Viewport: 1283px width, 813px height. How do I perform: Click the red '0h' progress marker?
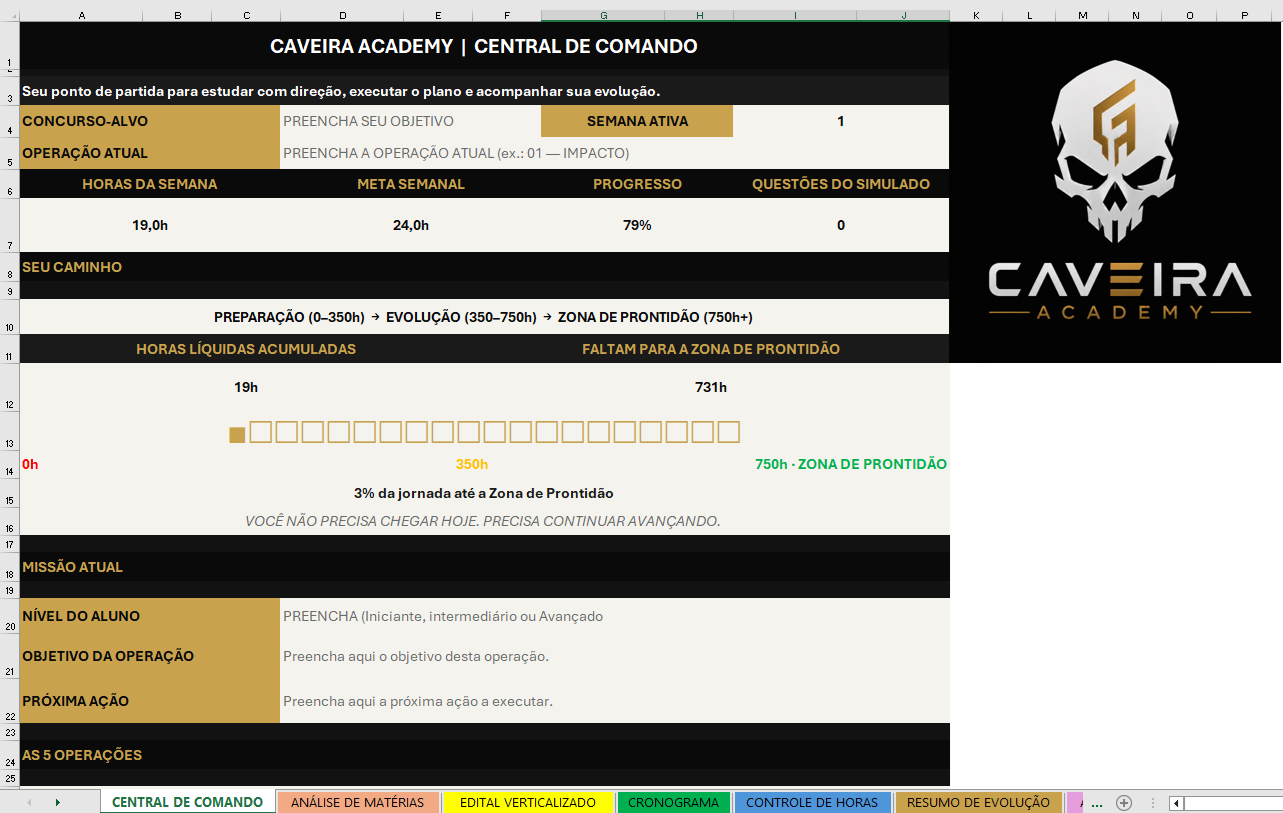[x=30, y=464]
